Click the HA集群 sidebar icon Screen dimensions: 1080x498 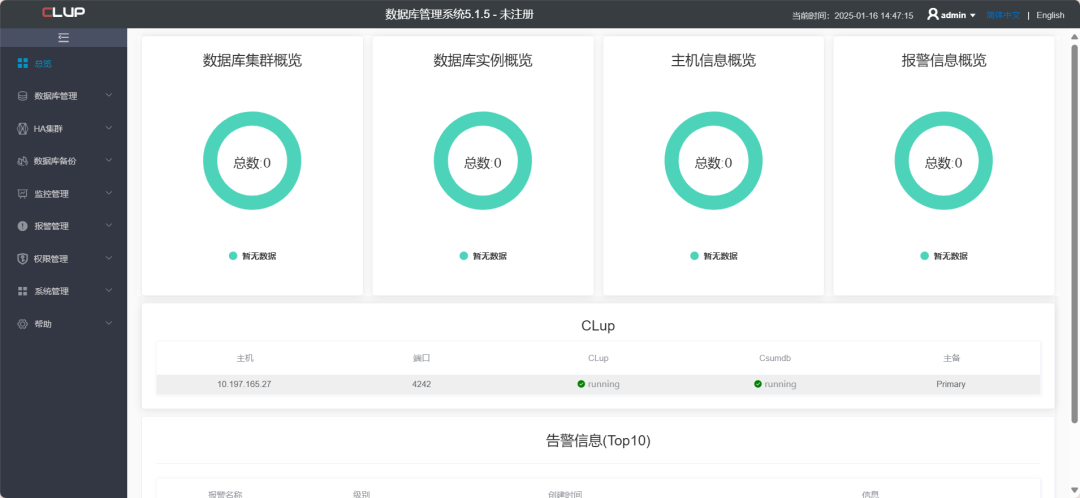point(23,128)
